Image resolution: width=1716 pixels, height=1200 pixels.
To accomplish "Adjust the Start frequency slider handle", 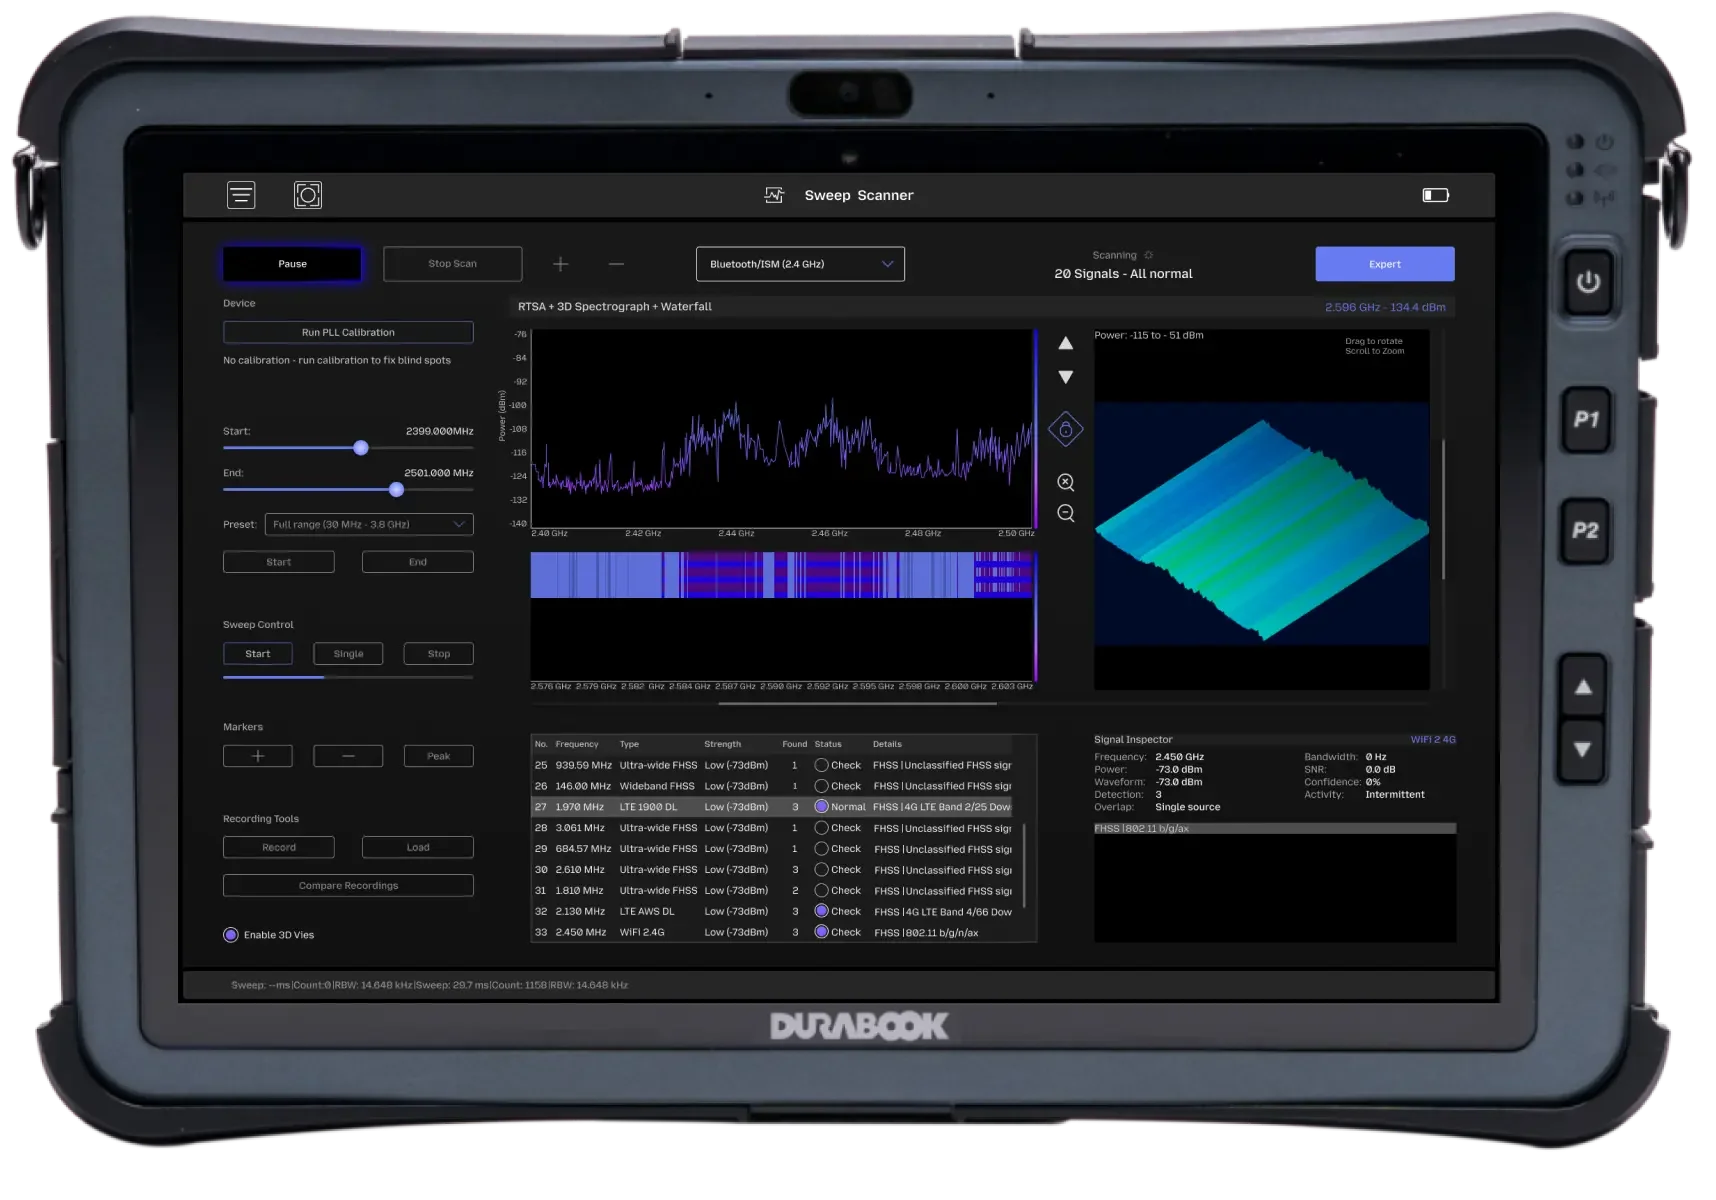I will click(361, 448).
